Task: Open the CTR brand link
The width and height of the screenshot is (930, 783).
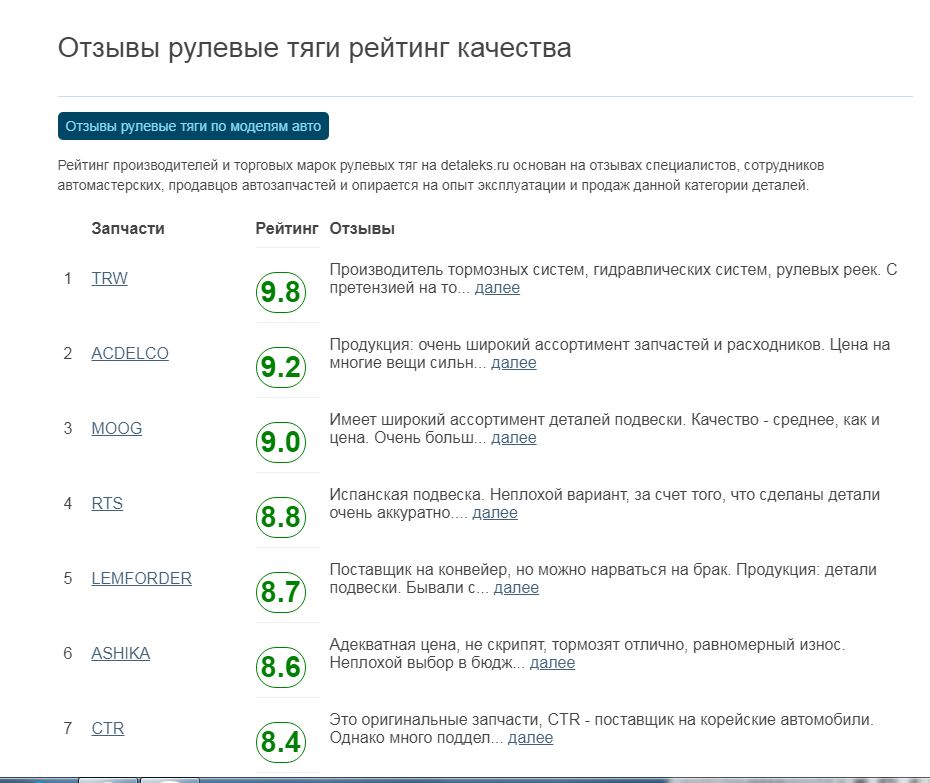Action: [107, 728]
